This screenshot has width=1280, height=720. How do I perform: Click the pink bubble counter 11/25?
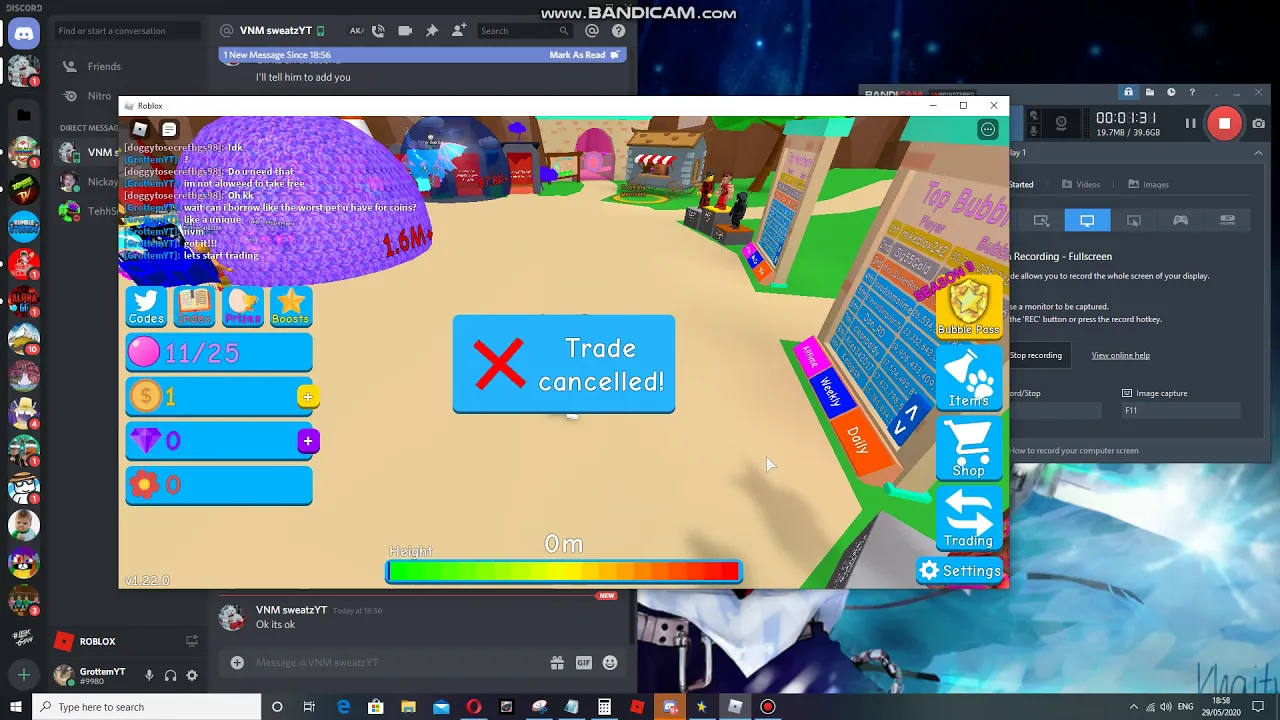click(x=219, y=353)
